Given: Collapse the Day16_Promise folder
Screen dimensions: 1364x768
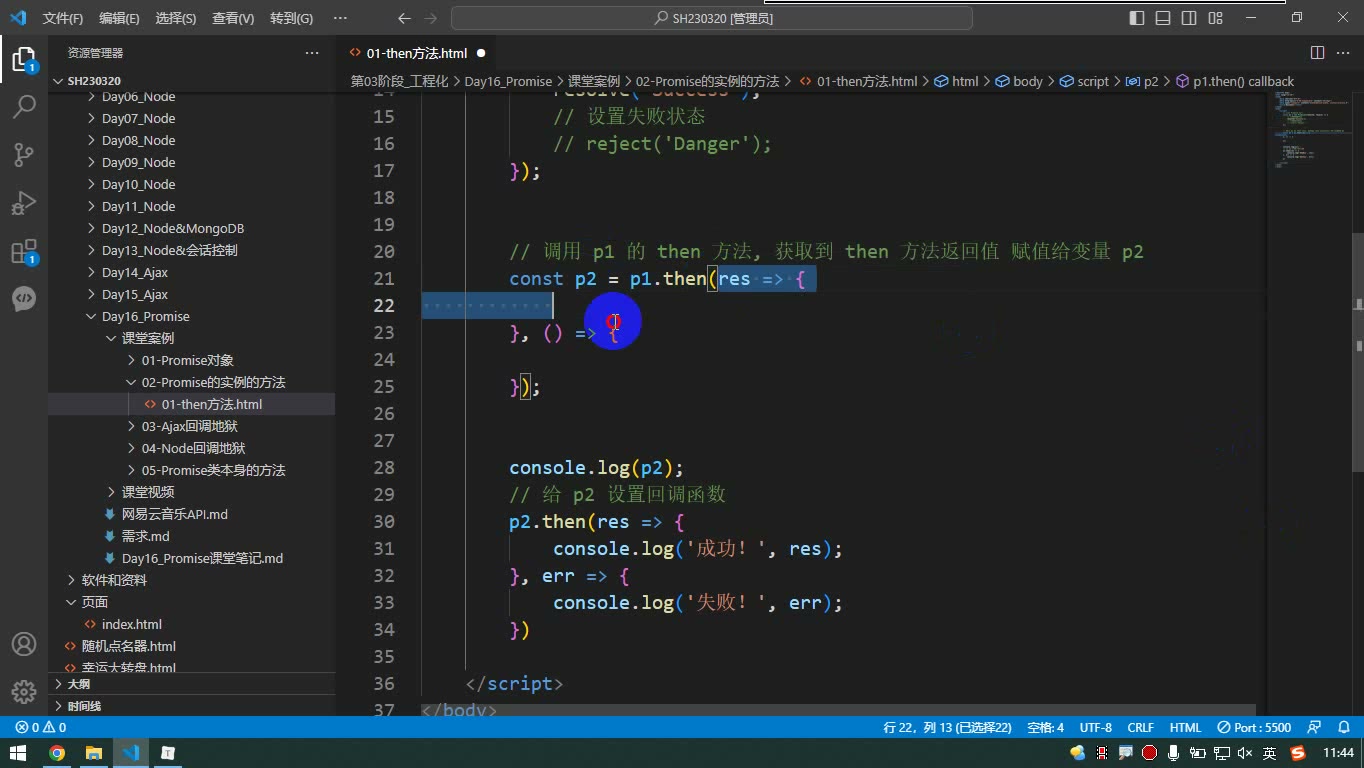Looking at the screenshot, I should 145,316.
